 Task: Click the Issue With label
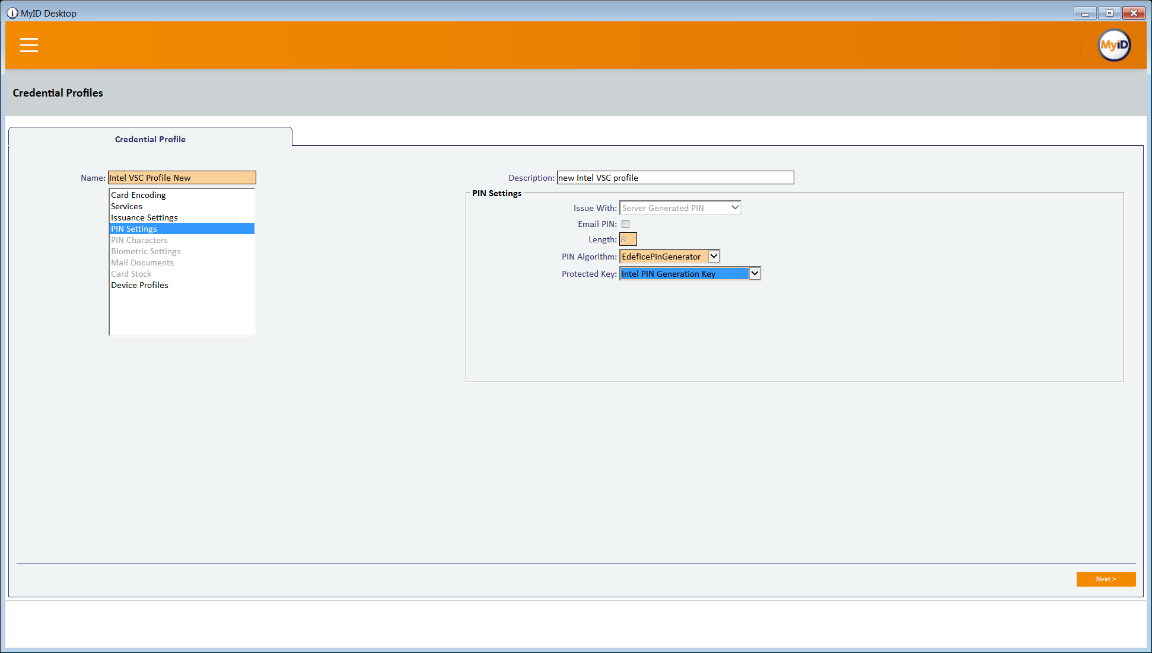click(595, 209)
